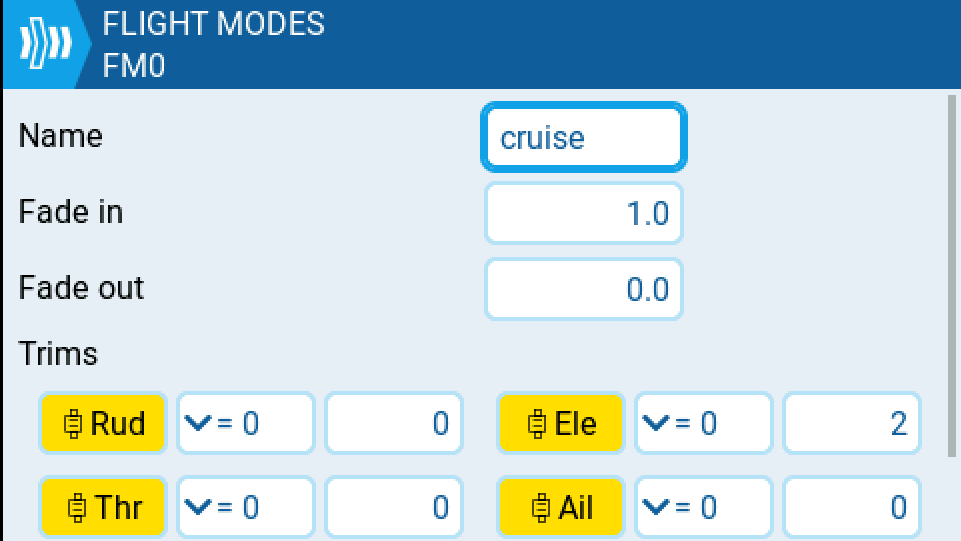Select the Fade out value field
The image size is (961, 541).
click(x=584, y=289)
